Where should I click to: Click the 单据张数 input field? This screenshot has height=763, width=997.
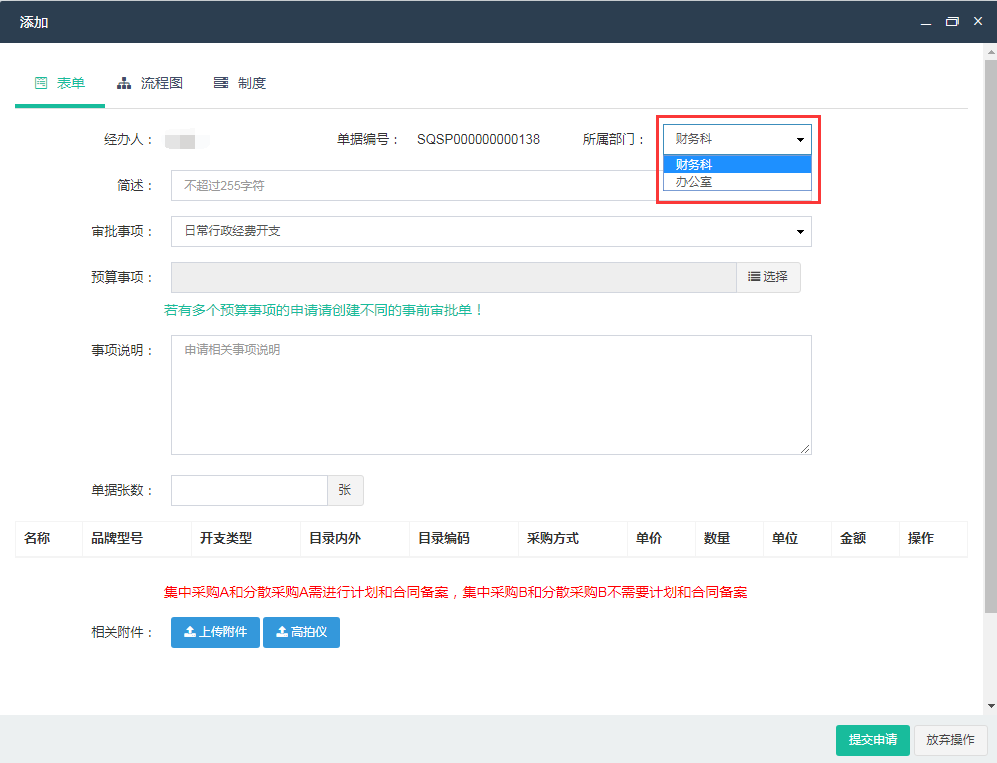coord(249,490)
